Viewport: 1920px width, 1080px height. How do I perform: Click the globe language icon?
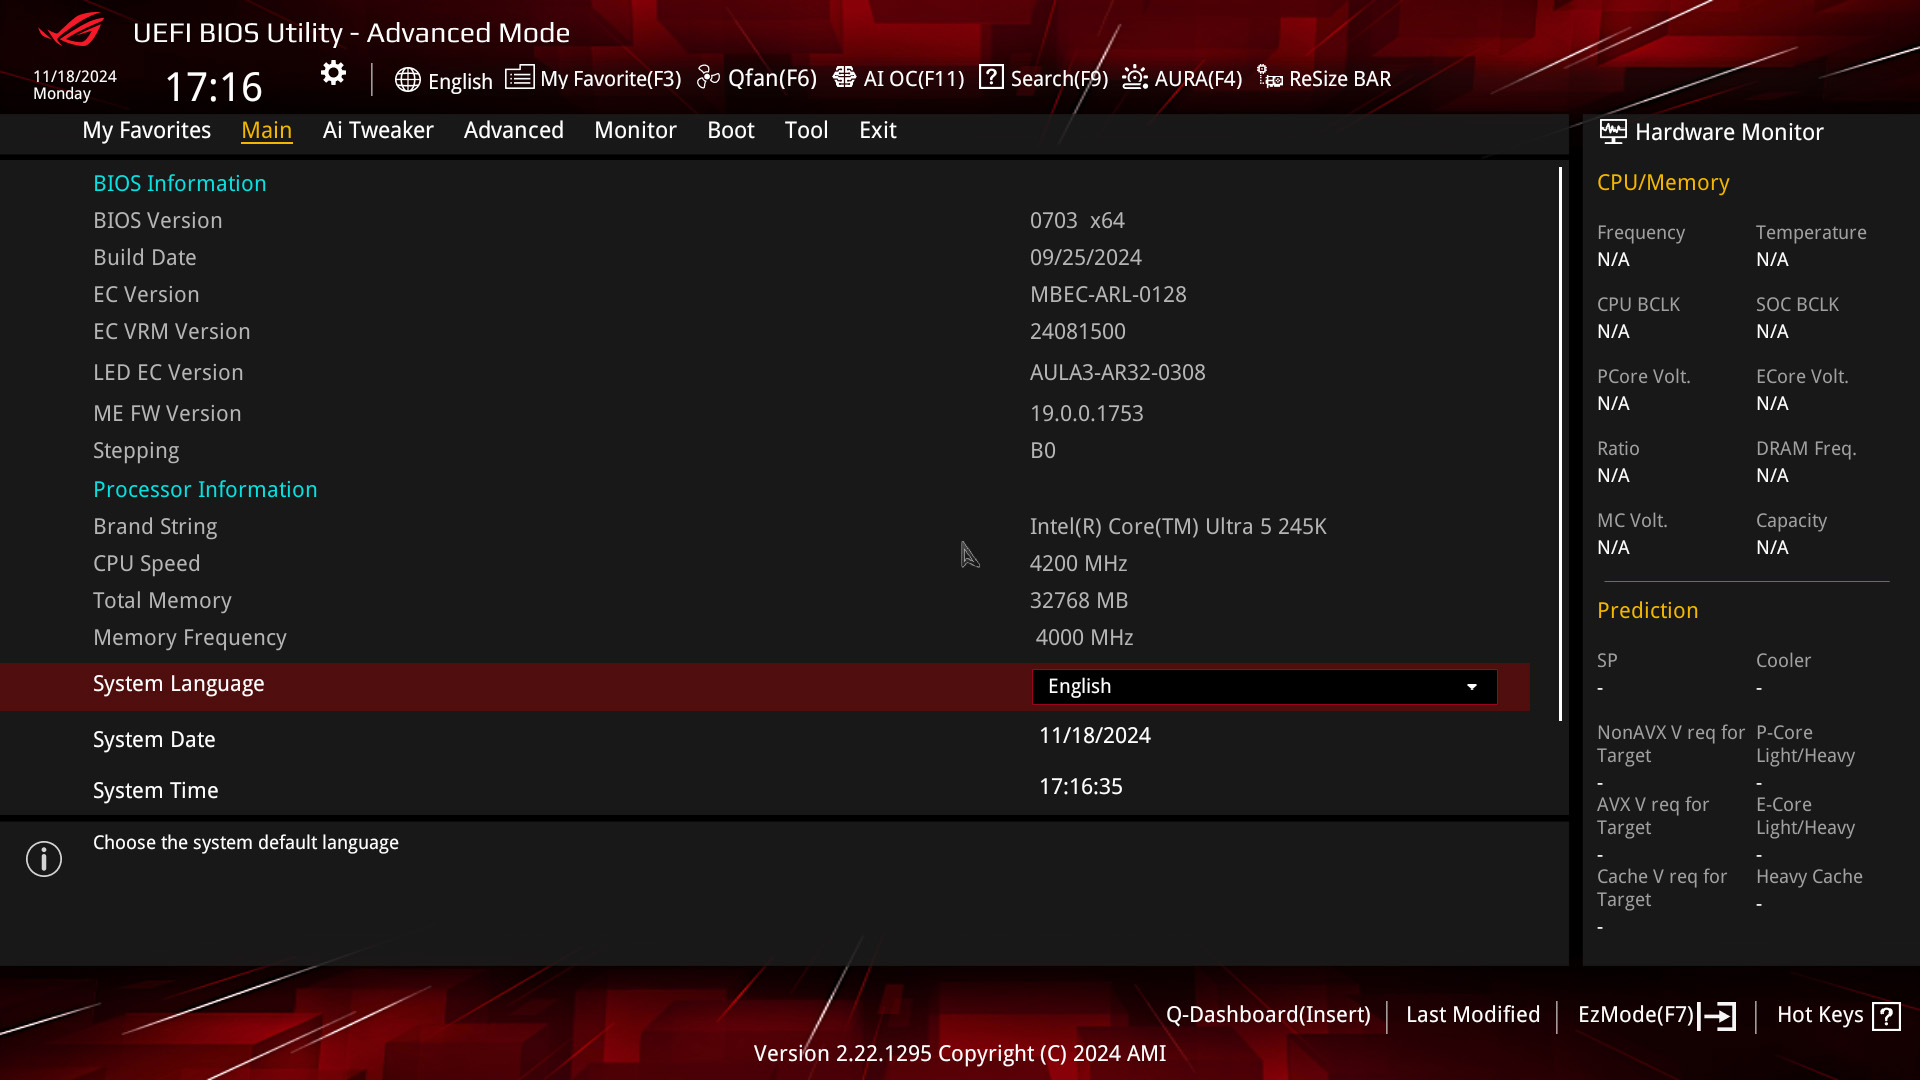(407, 80)
